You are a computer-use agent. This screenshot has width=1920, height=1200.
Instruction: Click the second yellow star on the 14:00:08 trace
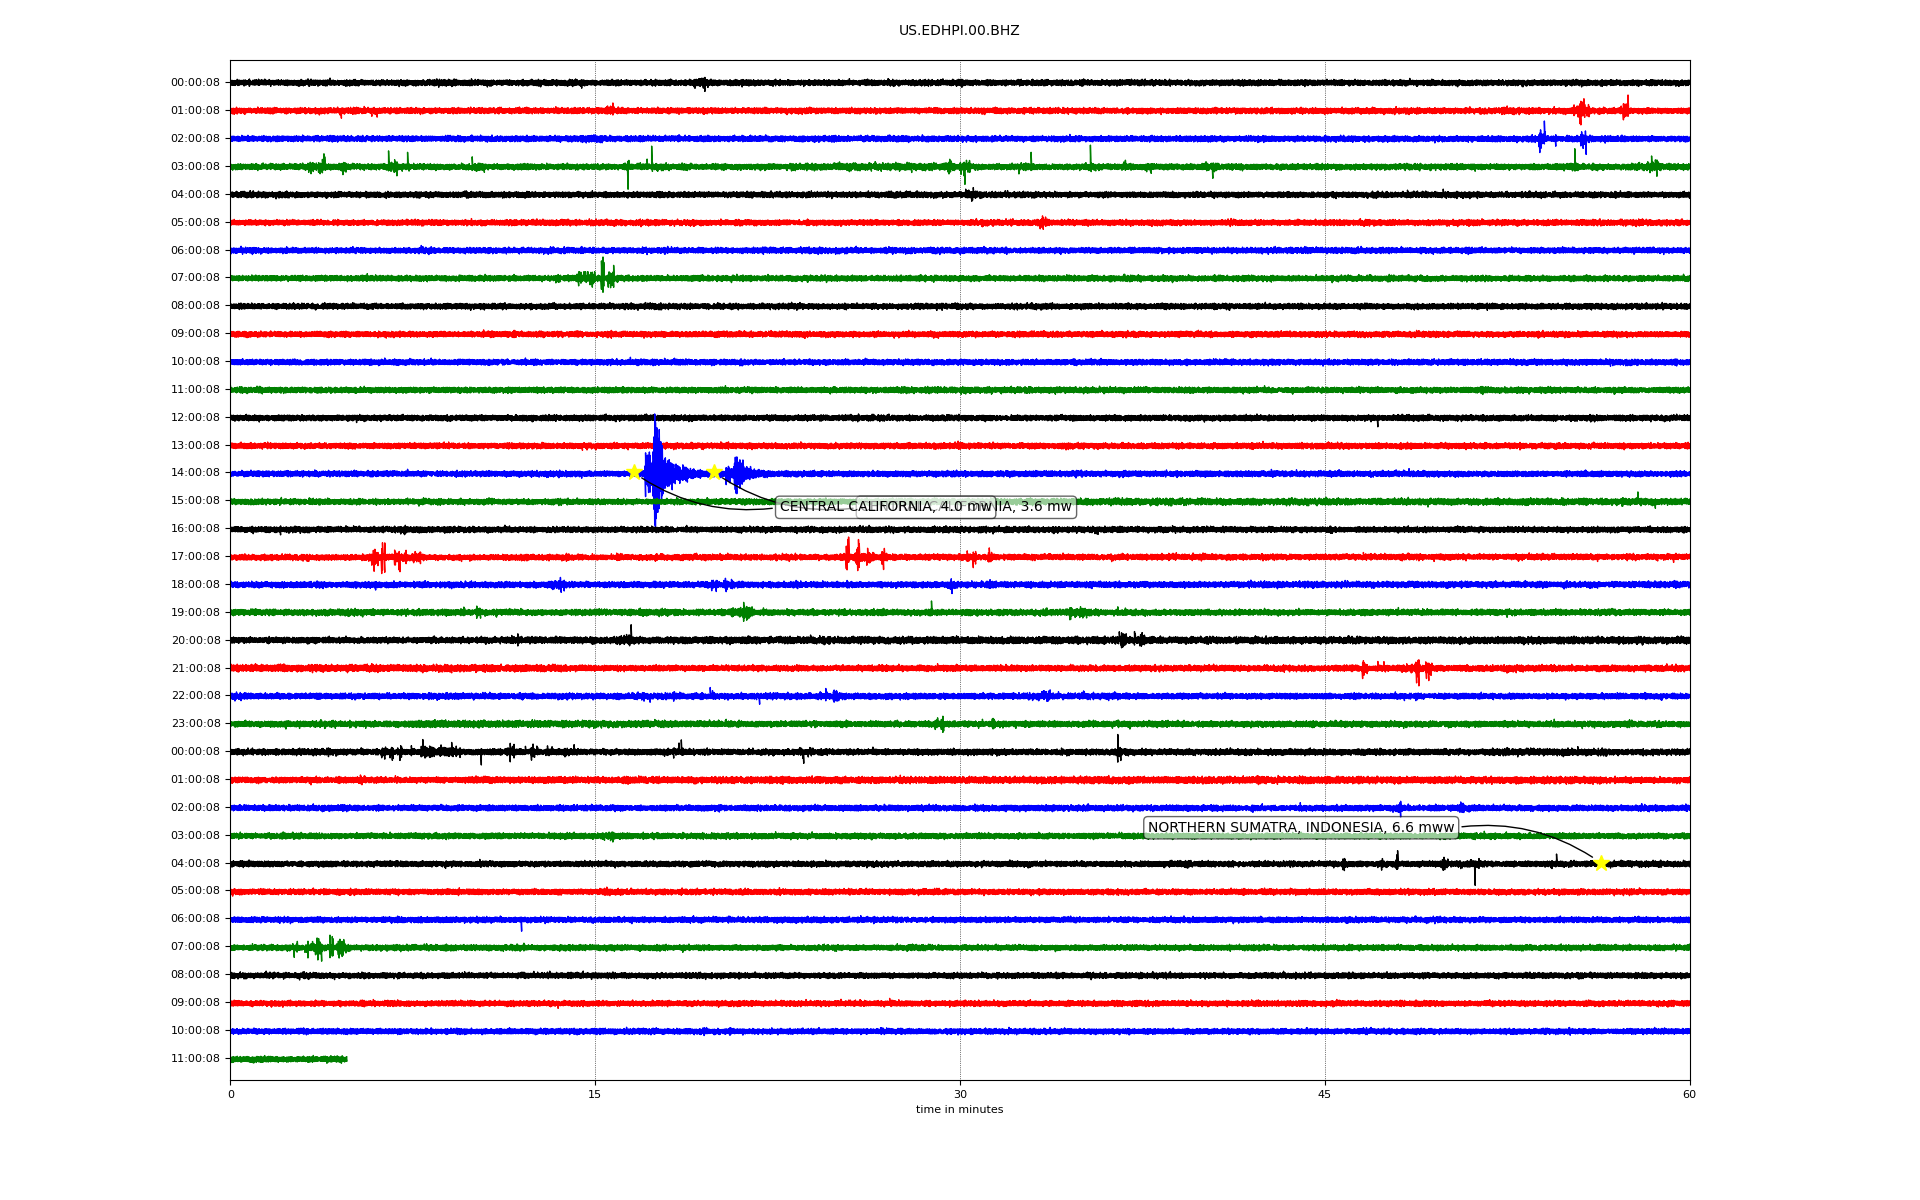(714, 472)
